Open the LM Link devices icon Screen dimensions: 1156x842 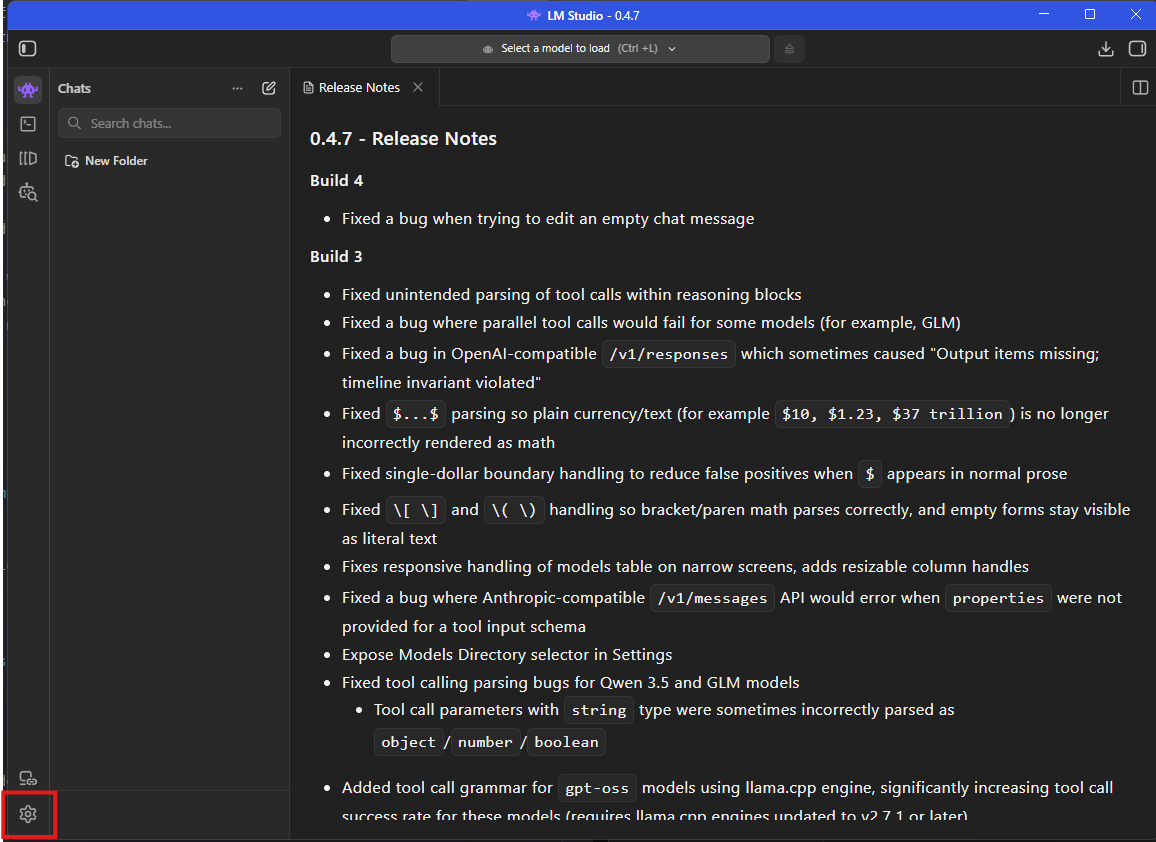(x=28, y=779)
